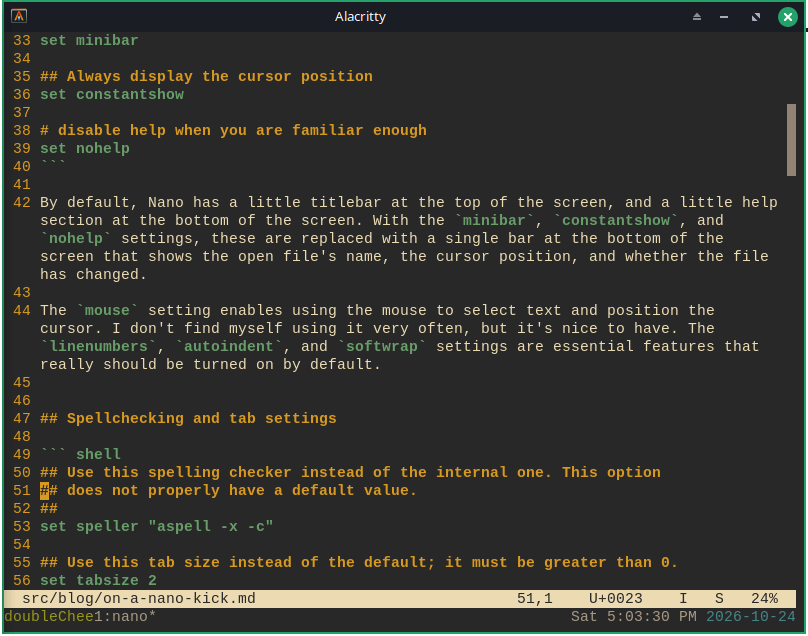
Task: Click line number 42 in the gutter
Action: pos(22,203)
